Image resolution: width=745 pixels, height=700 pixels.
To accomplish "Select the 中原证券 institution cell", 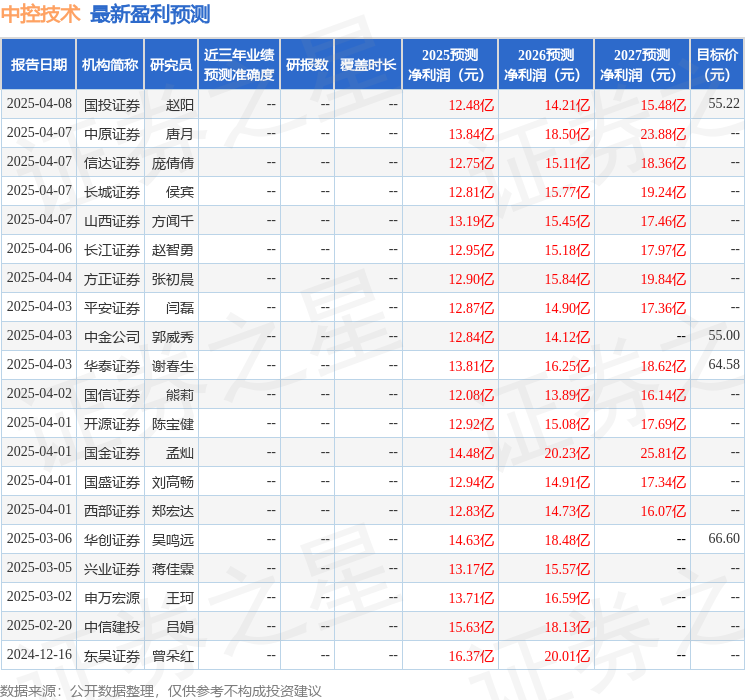I will pyautogui.click(x=112, y=134).
